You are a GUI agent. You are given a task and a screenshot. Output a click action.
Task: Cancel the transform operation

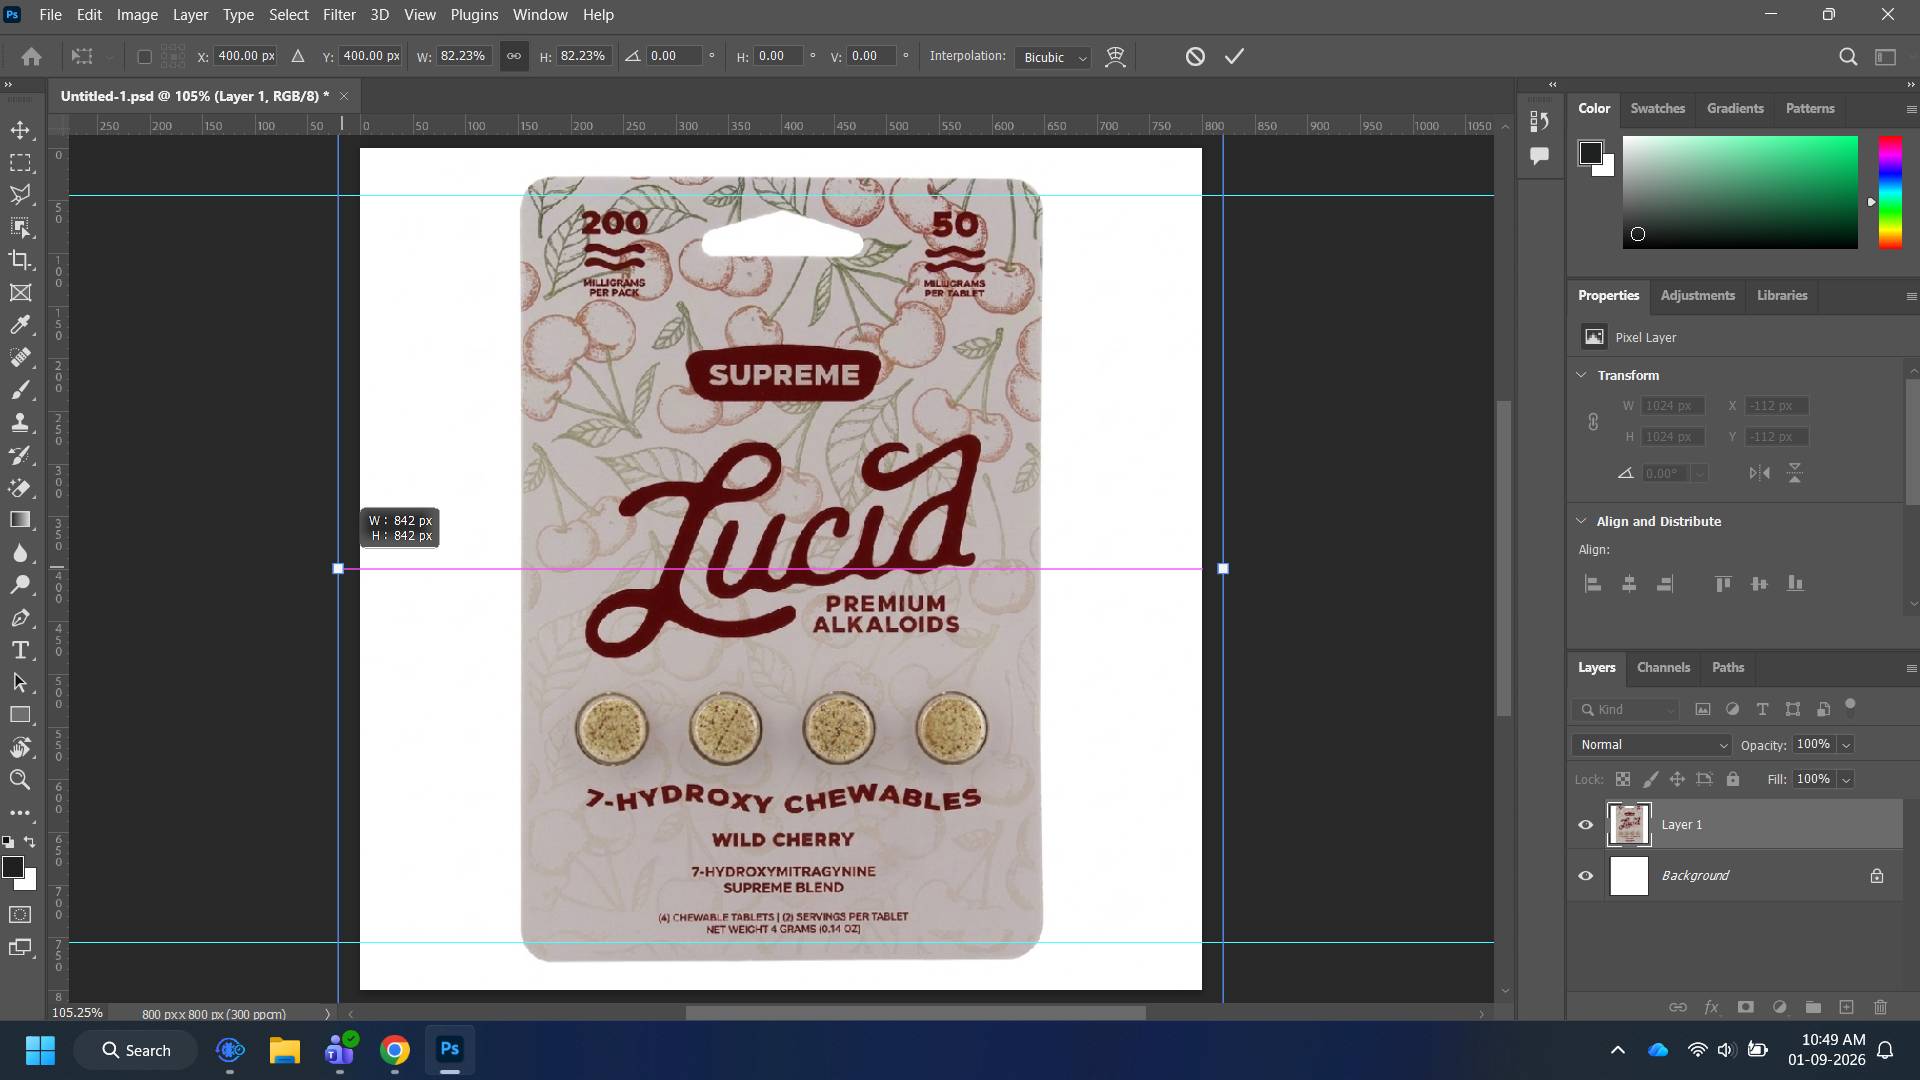pyautogui.click(x=1195, y=57)
